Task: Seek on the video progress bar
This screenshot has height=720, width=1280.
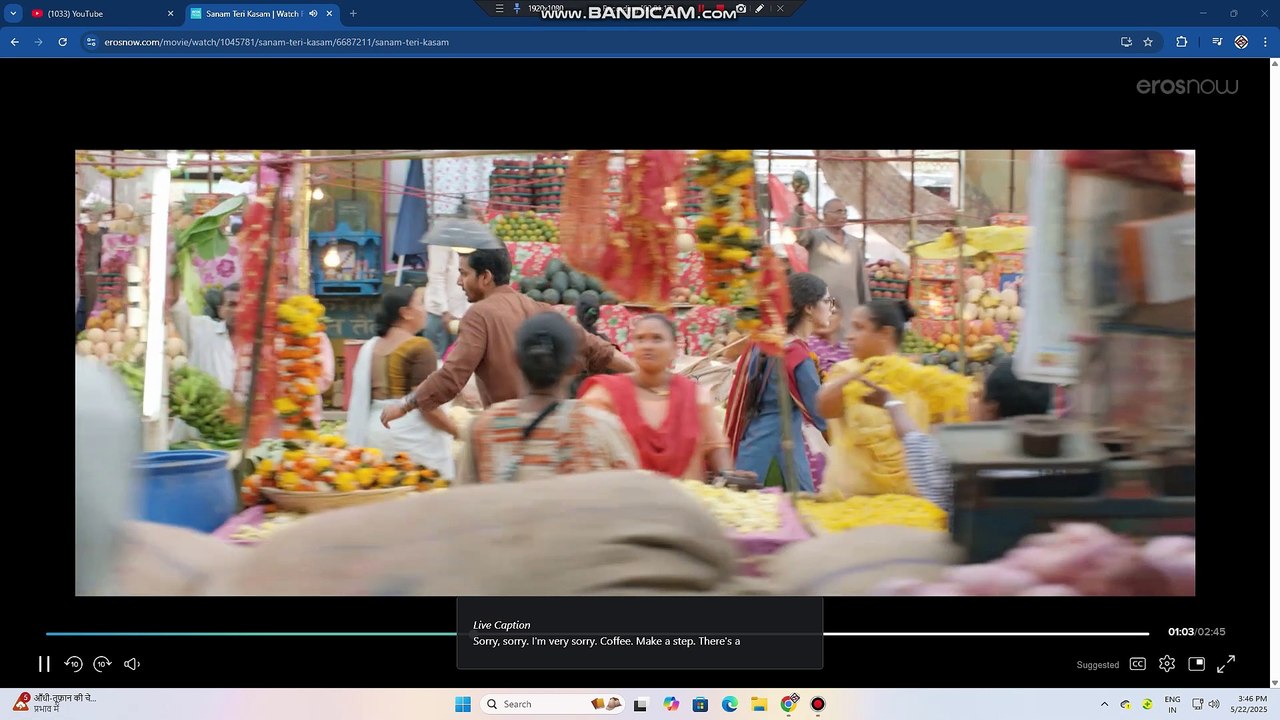Action: (250, 633)
